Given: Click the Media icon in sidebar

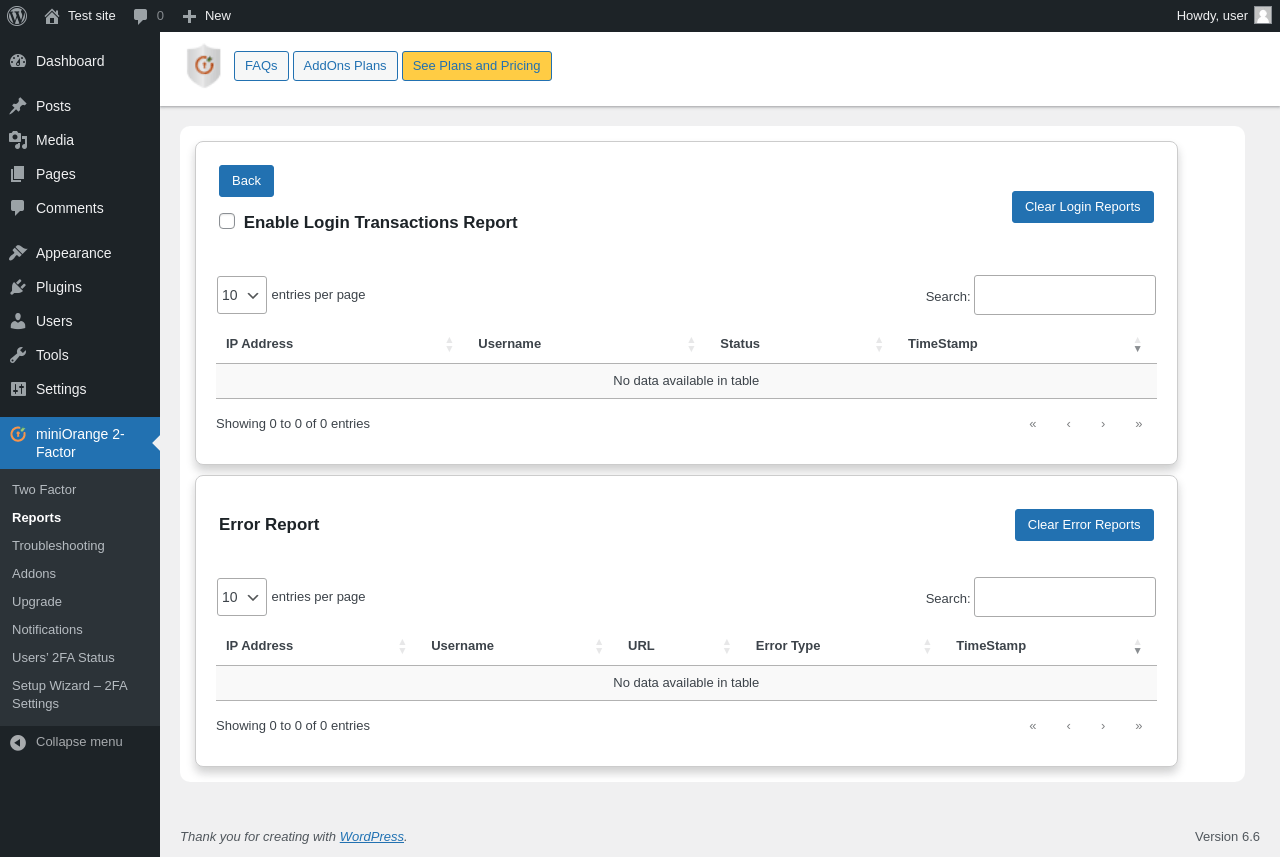Looking at the screenshot, I should coord(18,140).
